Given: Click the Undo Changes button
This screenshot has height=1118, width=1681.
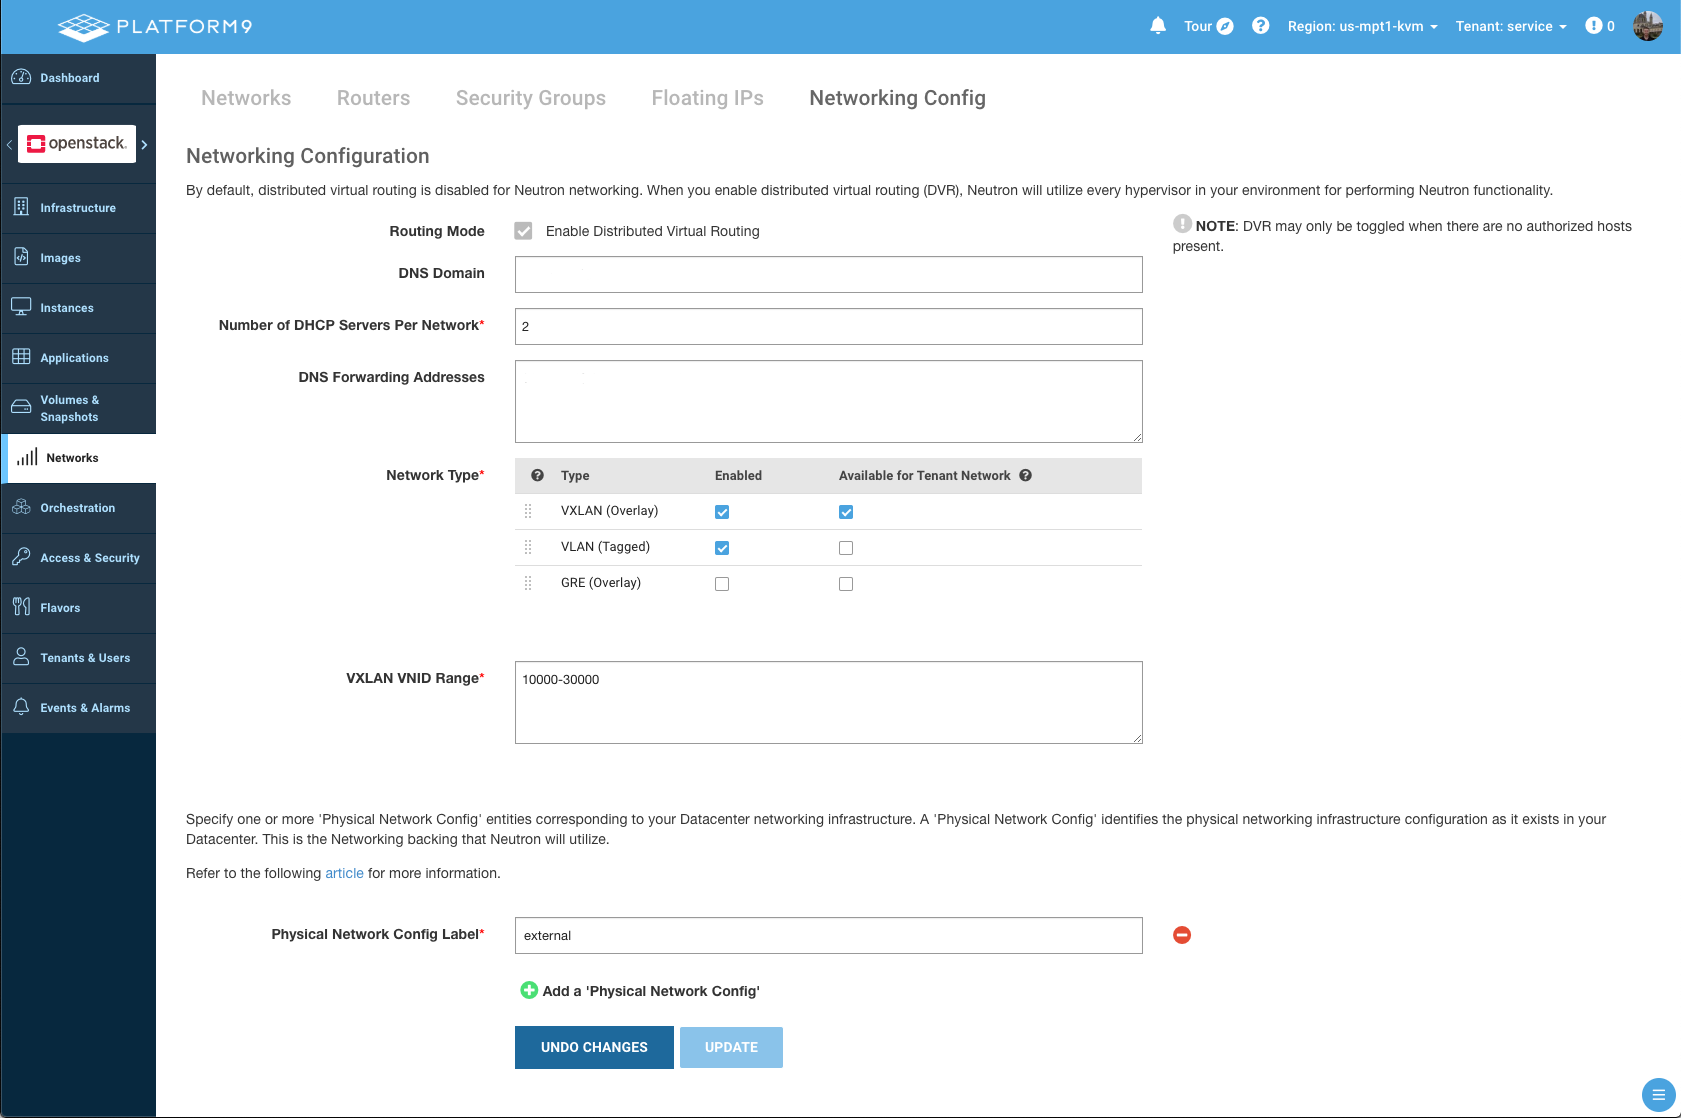Looking at the screenshot, I should (594, 1047).
